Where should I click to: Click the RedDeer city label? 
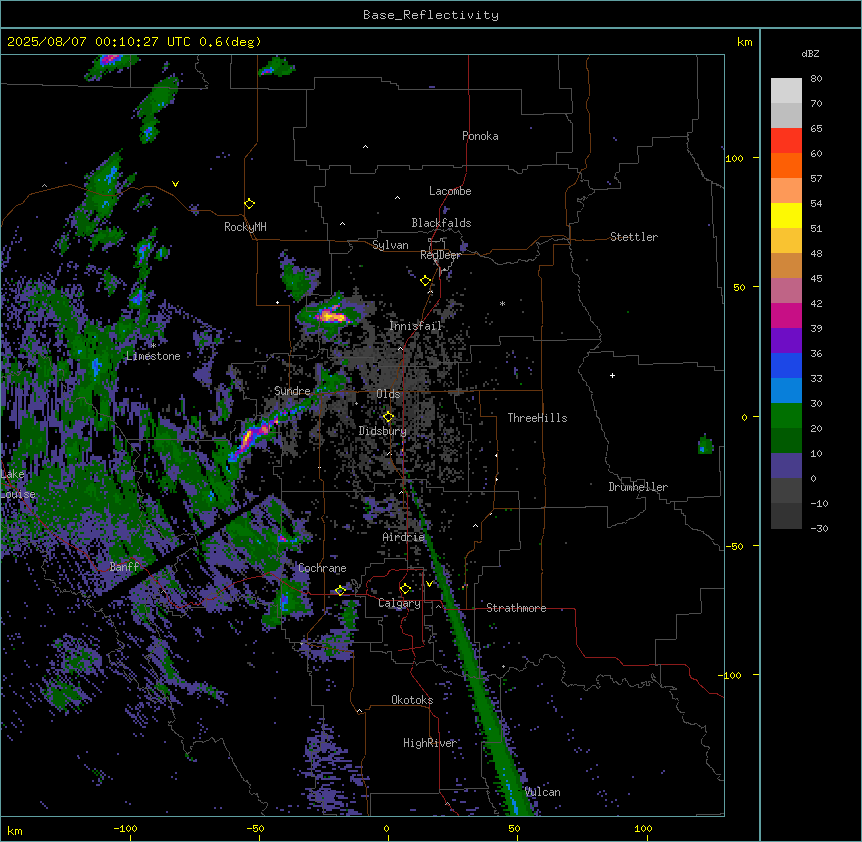point(440,255)
